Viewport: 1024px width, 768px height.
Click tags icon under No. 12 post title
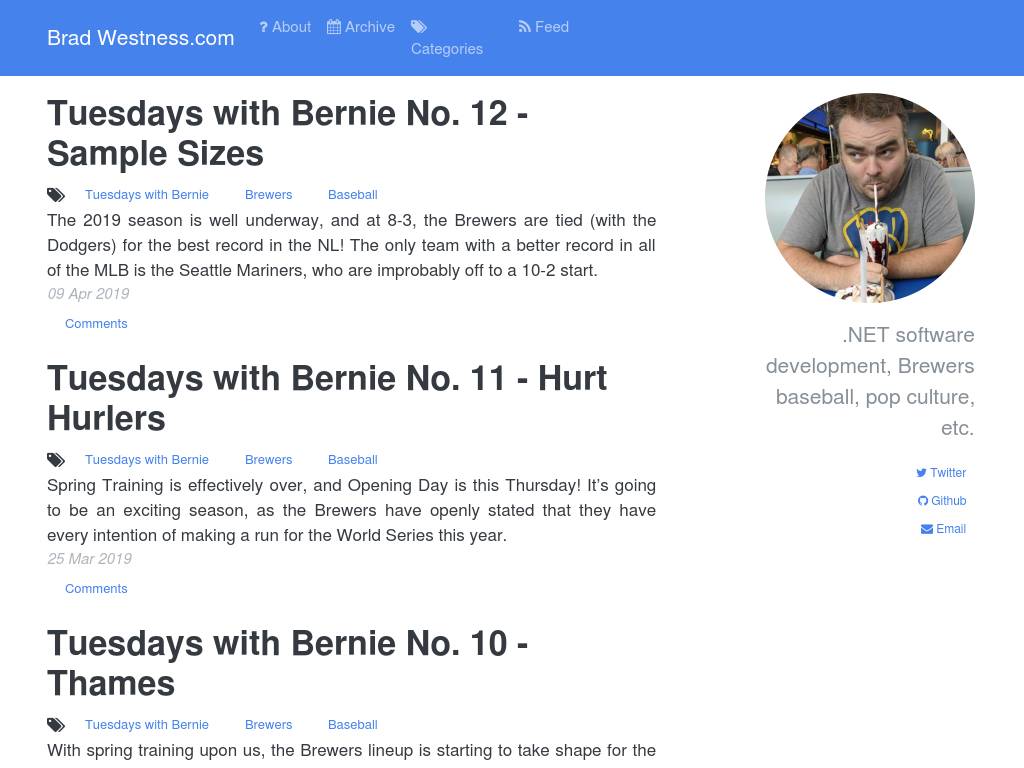[56, 195]
